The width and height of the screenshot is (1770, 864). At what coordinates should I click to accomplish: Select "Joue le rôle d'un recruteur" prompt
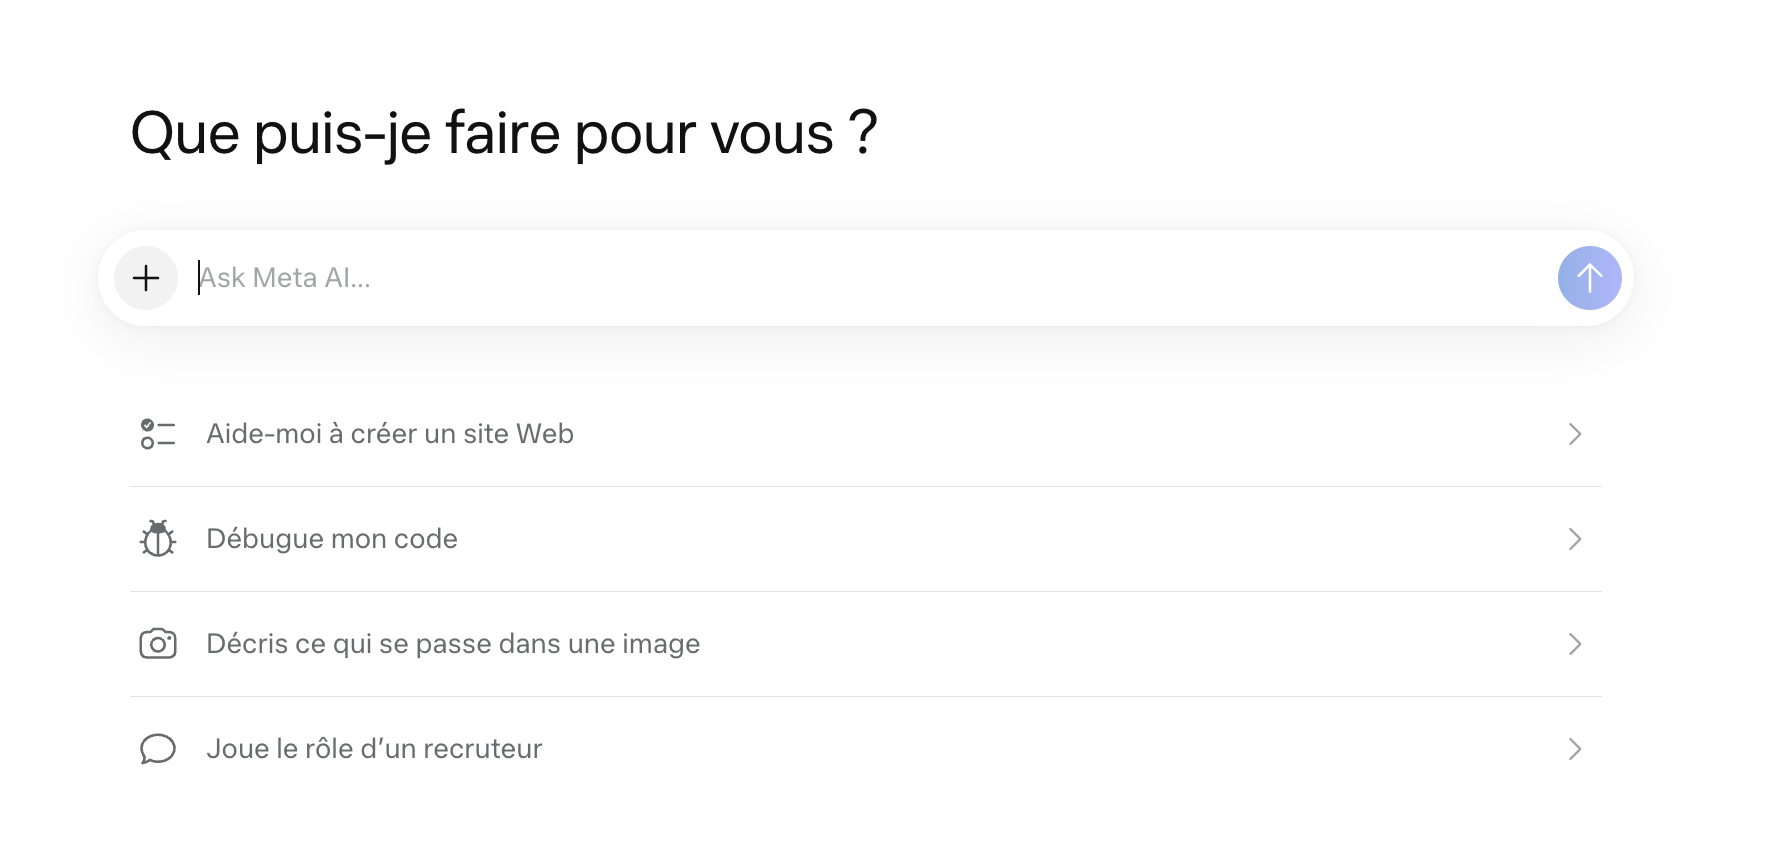[x=373, y=749]
